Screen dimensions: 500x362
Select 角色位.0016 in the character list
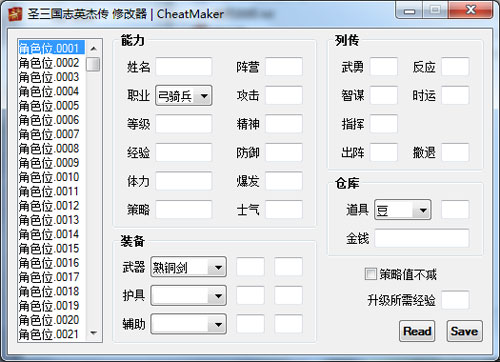tap(52, 263)
